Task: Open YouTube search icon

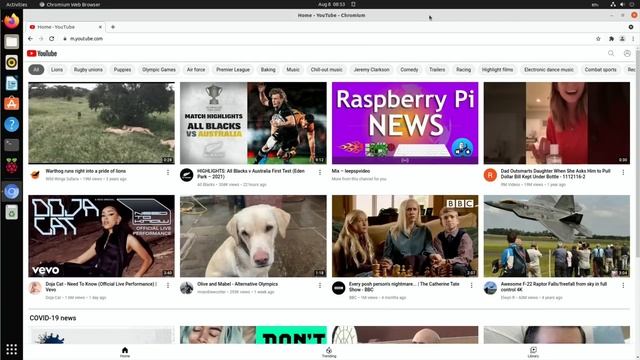Action: click(x=611, y=53)
